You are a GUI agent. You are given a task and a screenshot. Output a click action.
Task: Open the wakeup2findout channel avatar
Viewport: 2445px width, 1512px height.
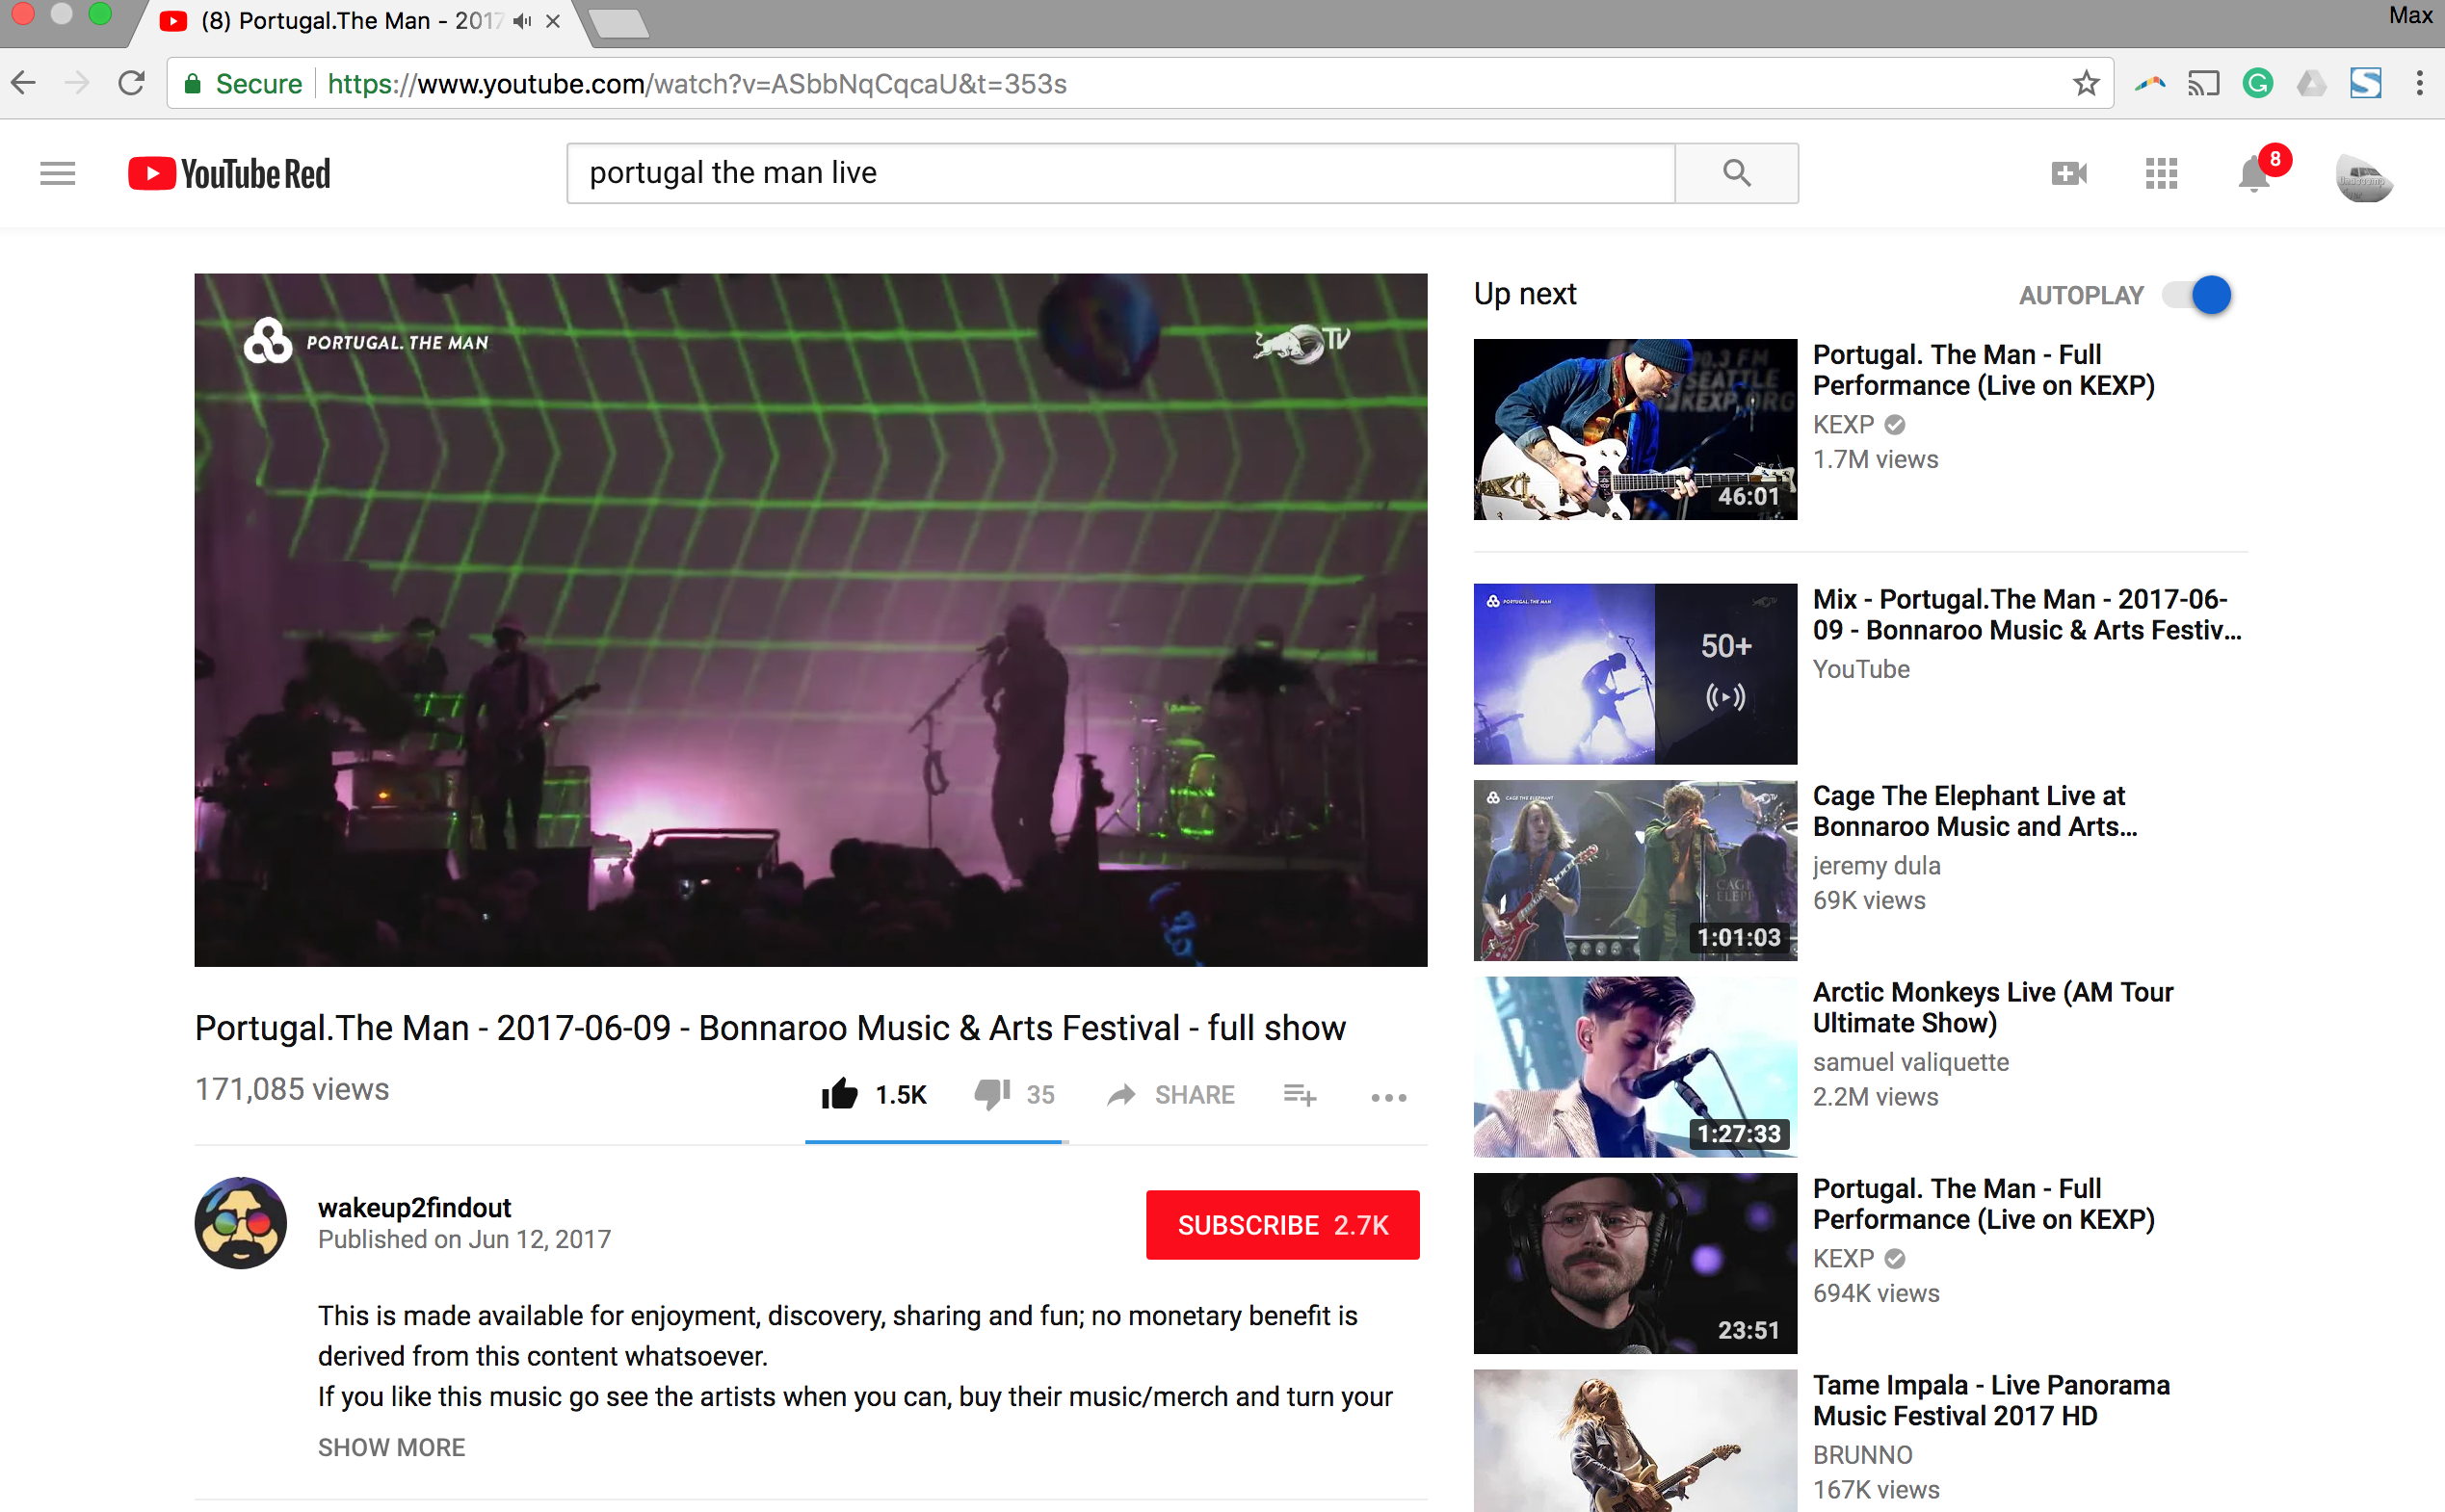click(x=240, y=1223)
